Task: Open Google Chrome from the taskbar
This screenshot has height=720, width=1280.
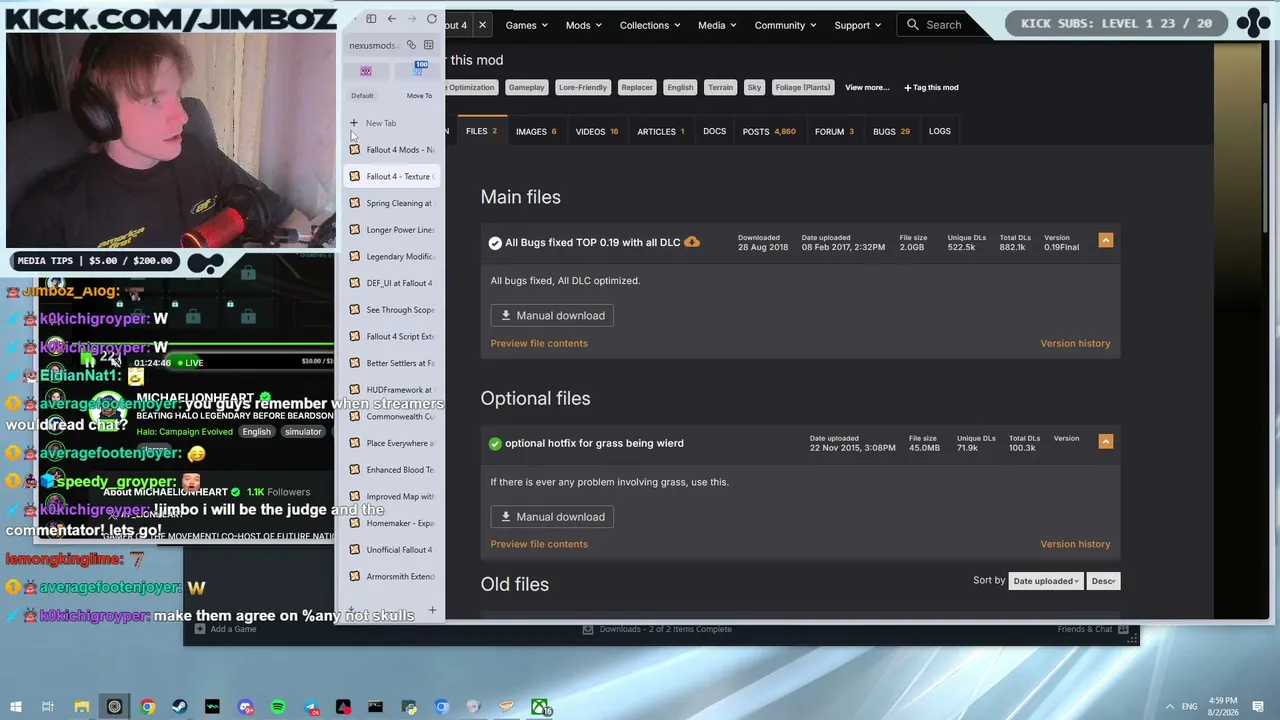Action: pos(148,707)
